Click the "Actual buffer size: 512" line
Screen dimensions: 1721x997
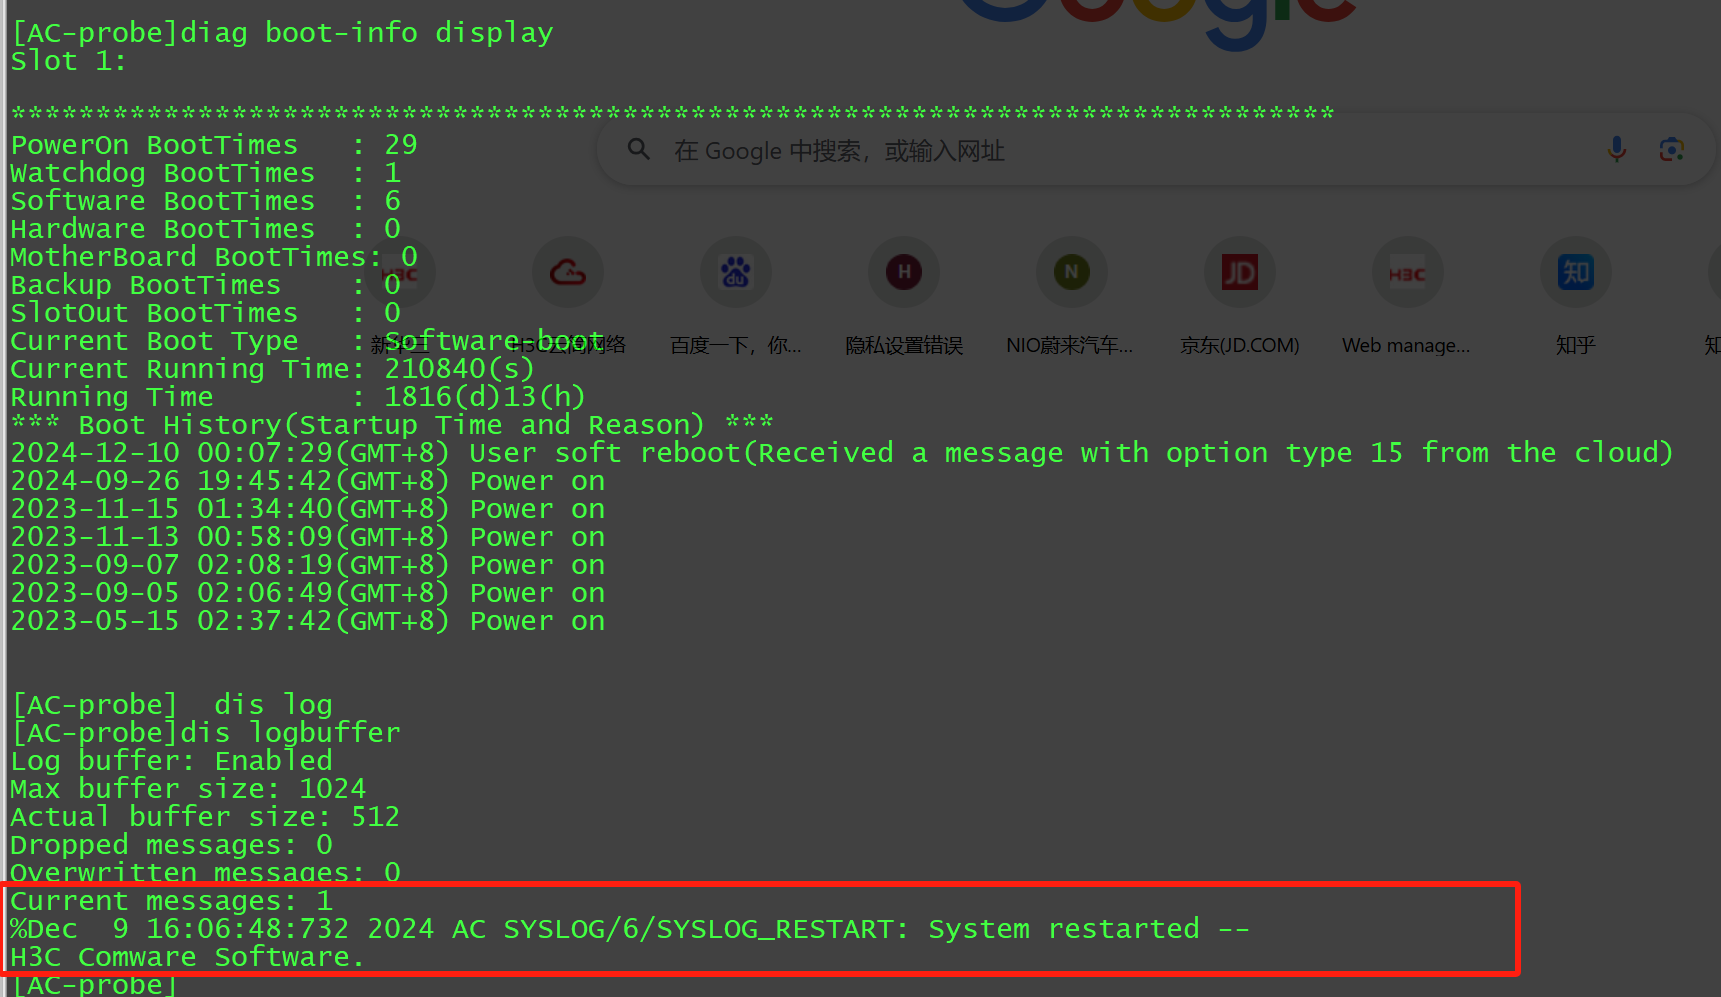[x=206, y=817]
